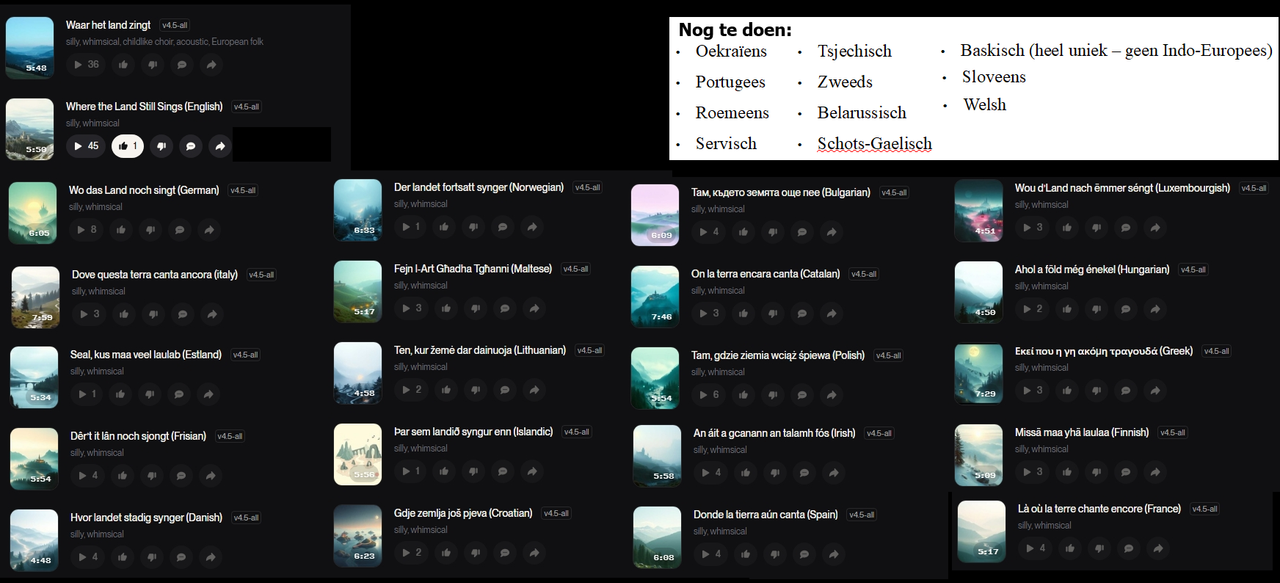The height and width of the screenshot is (583, 1280).
Task: Select the 'Baskisch' to-do list entry
Action: 1116,50
